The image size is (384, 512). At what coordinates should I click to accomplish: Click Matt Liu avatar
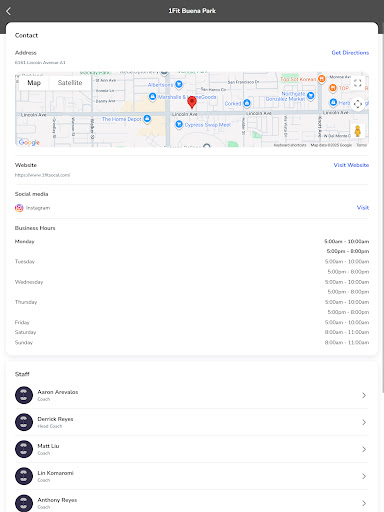(24, 449)
